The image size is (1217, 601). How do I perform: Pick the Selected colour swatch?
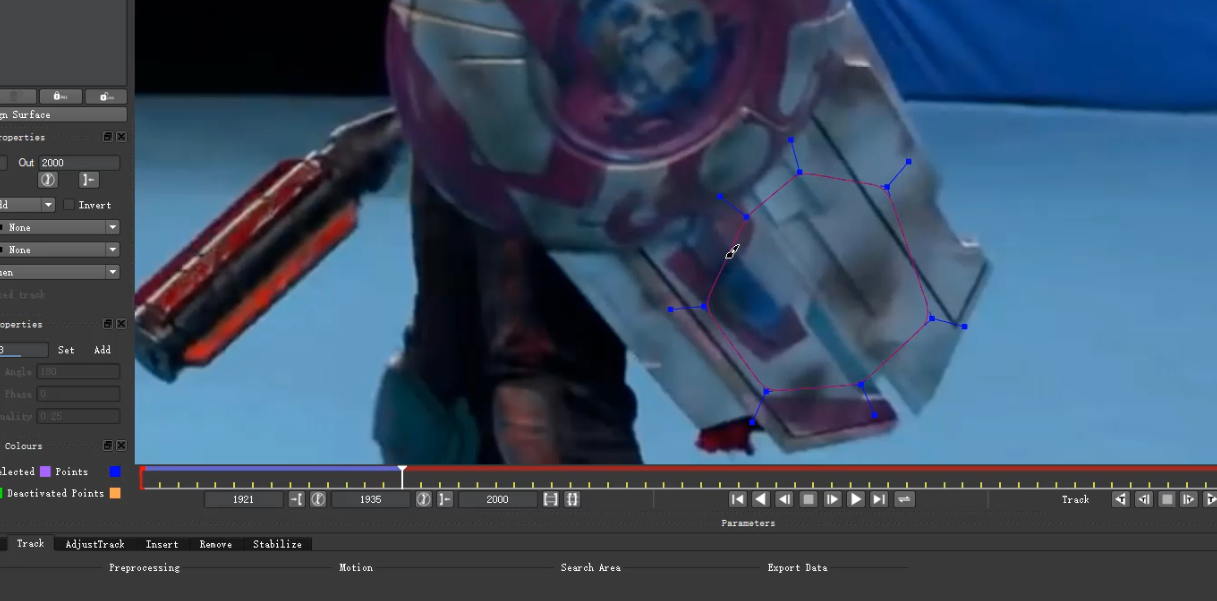pyautogui.click(x=45, y=472)
